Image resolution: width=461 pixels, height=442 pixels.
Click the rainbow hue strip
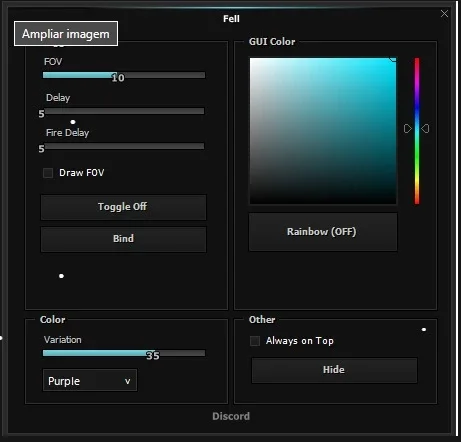(417, 131)
